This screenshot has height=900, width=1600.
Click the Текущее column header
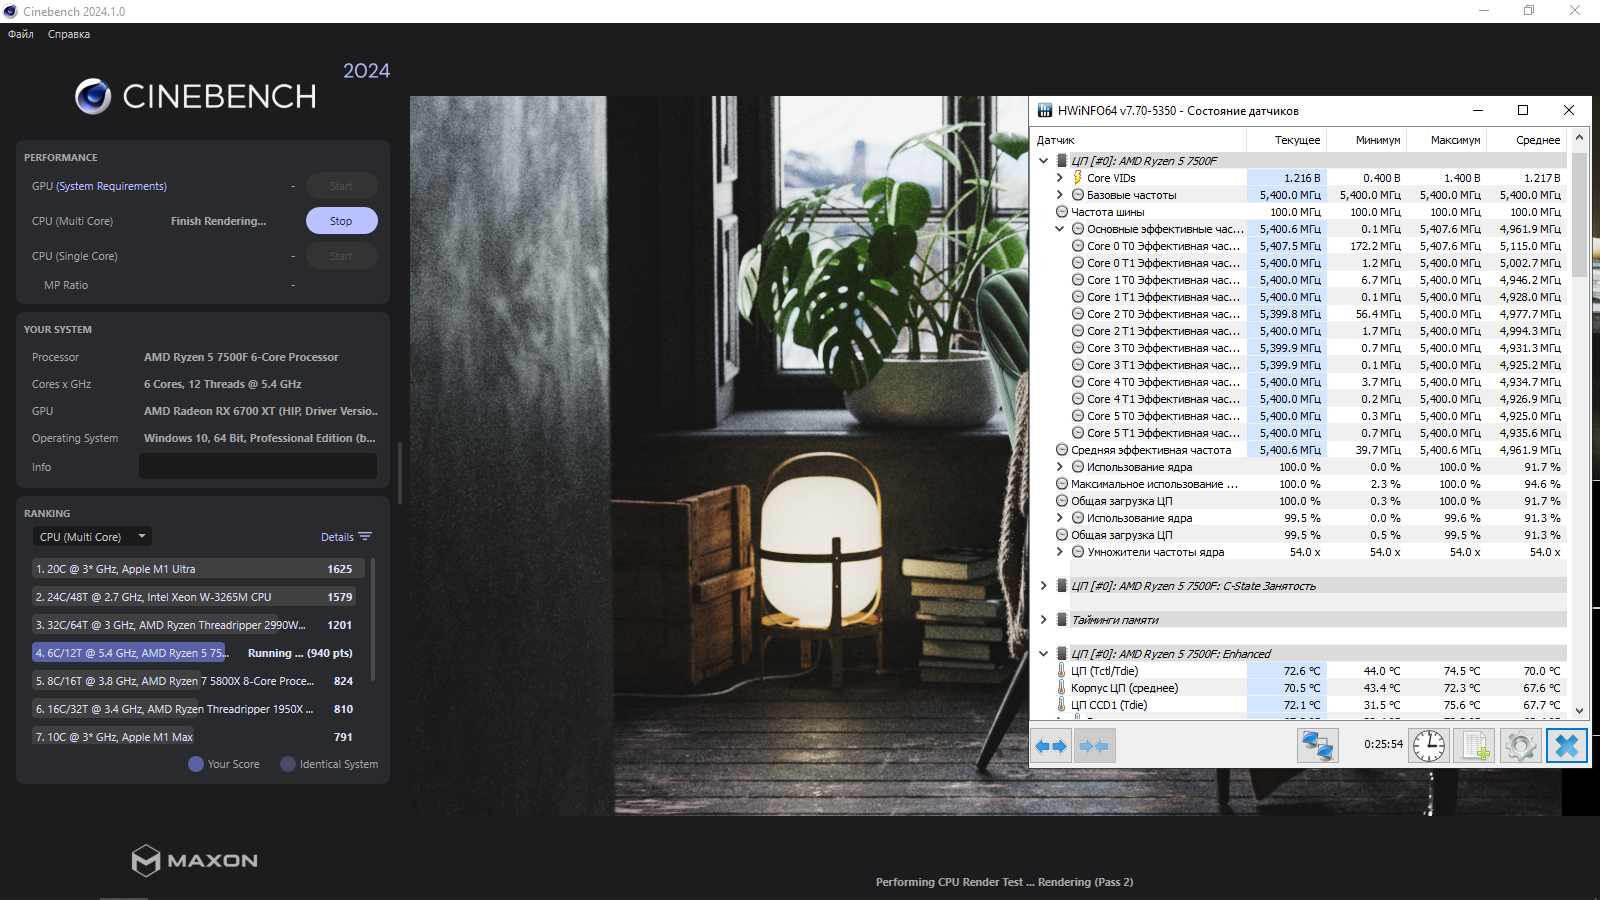1286,140
